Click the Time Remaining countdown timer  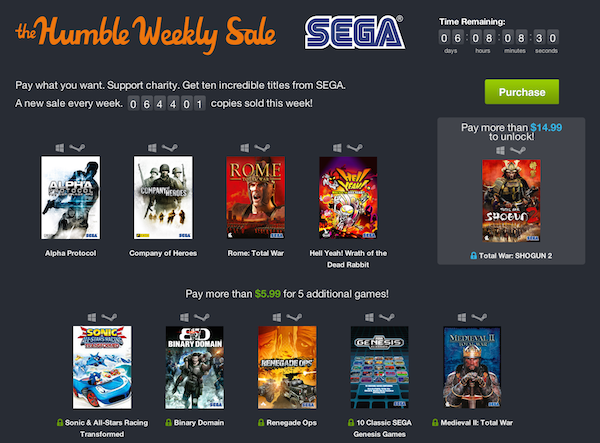pos(498,38)
